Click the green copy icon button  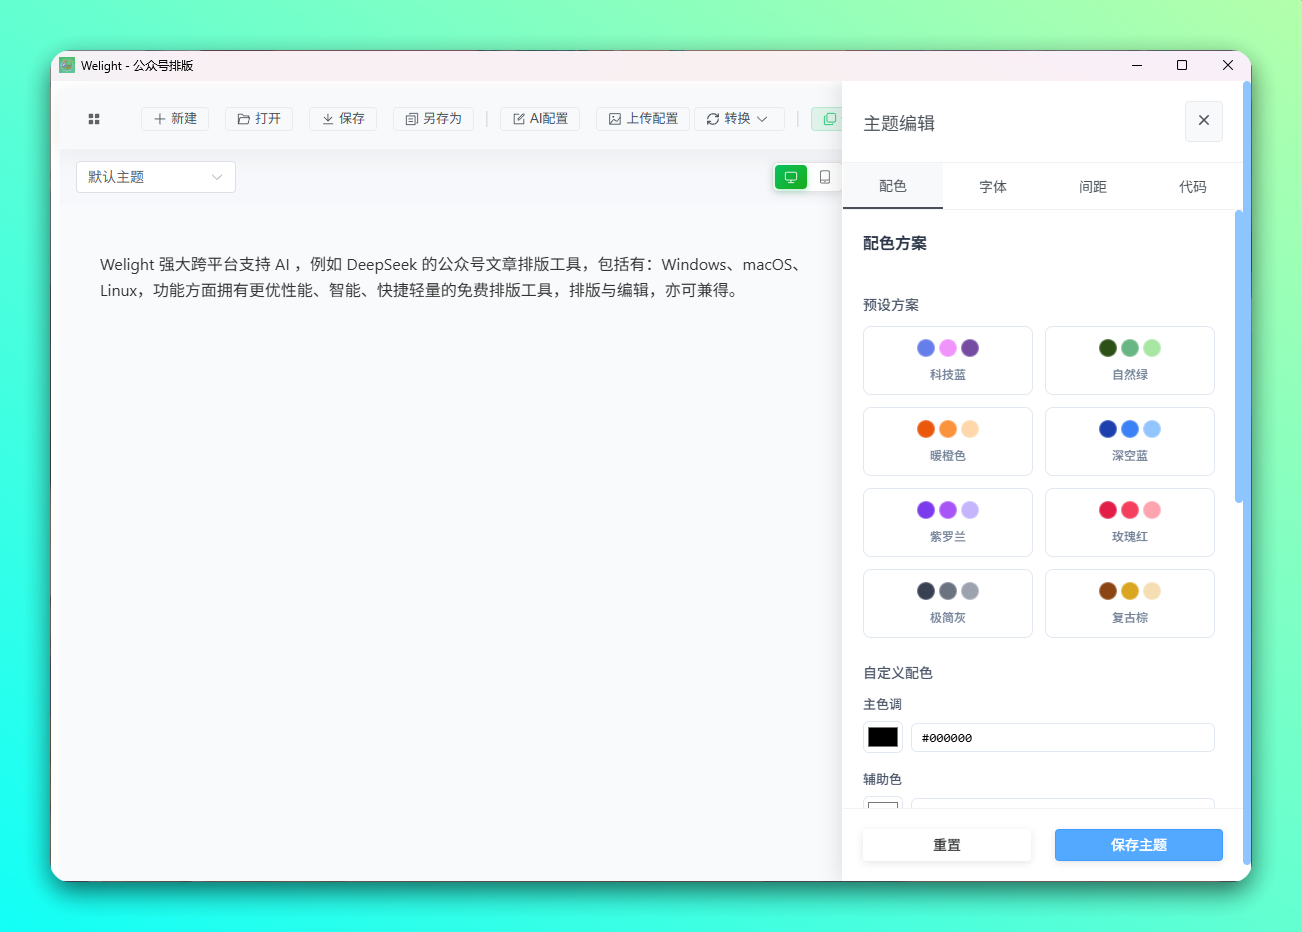pos(827,119)
